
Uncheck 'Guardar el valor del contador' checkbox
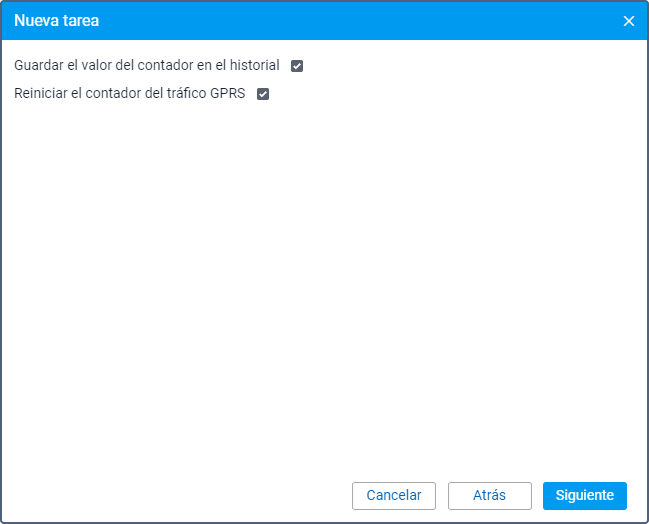point(297,66)
